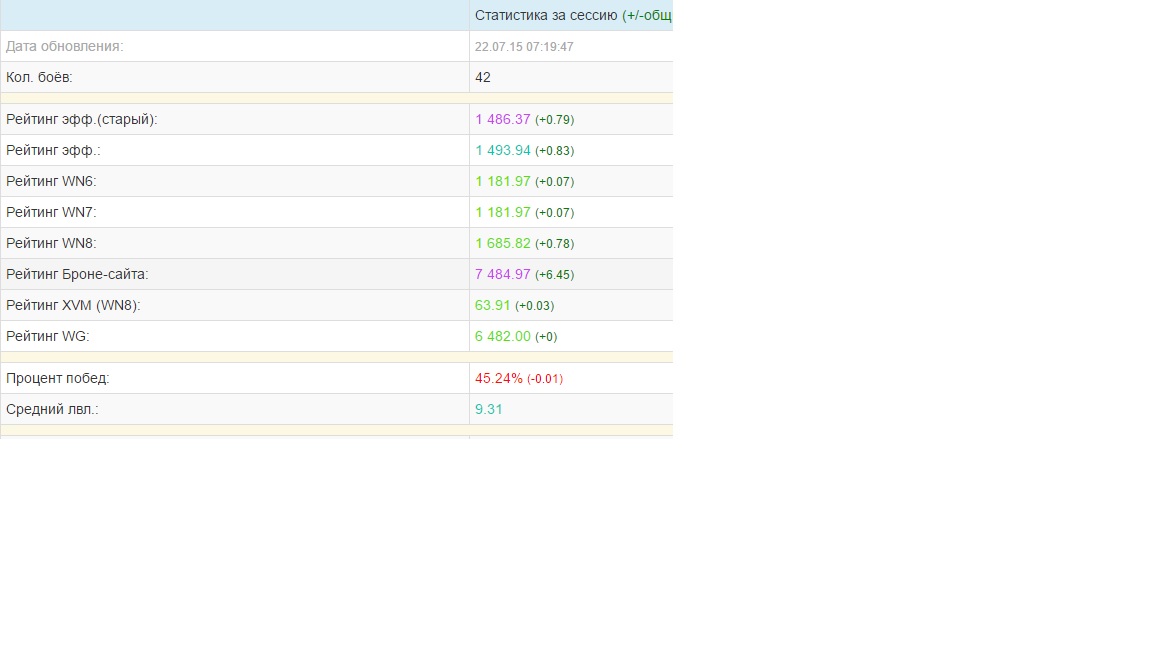The width and height of the screenshot is (1152, 648).
Task: Select the 'Дата обновления:' row label
Action: click(x=65, y=46)
